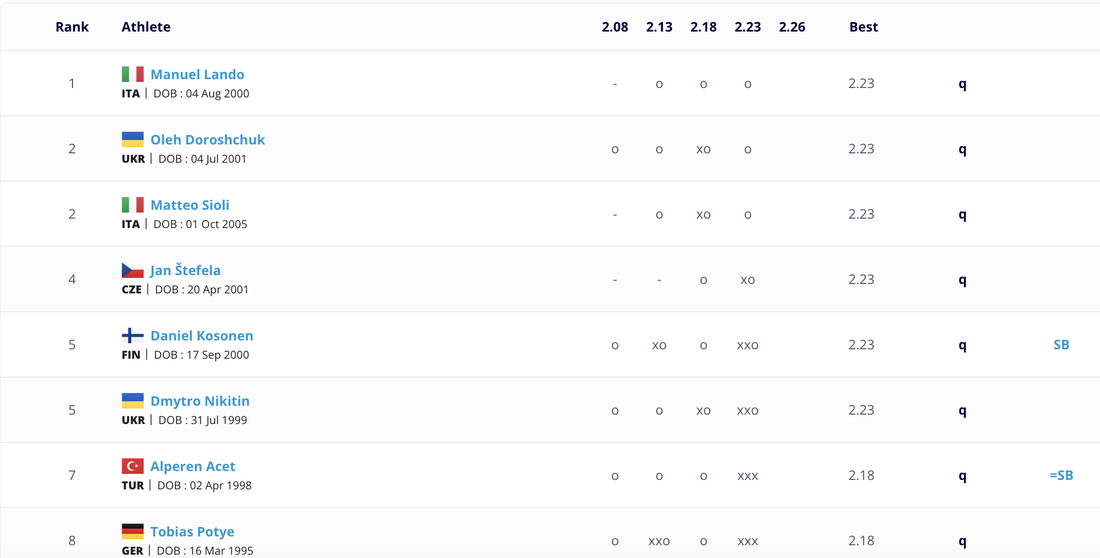Select the Jan Štefela name link
Image resolution: width=1100 pixels, height=558 pixels.
[185, 270]
